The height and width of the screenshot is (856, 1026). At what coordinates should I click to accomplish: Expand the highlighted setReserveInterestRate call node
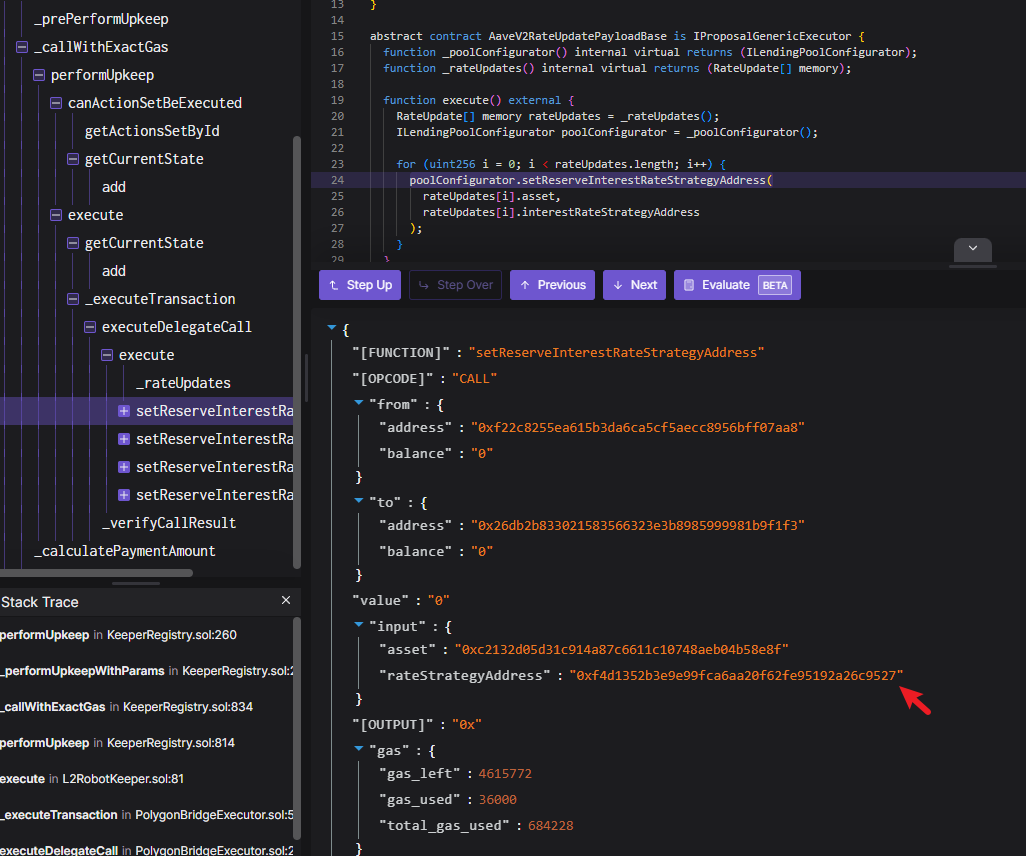(124, 411)
